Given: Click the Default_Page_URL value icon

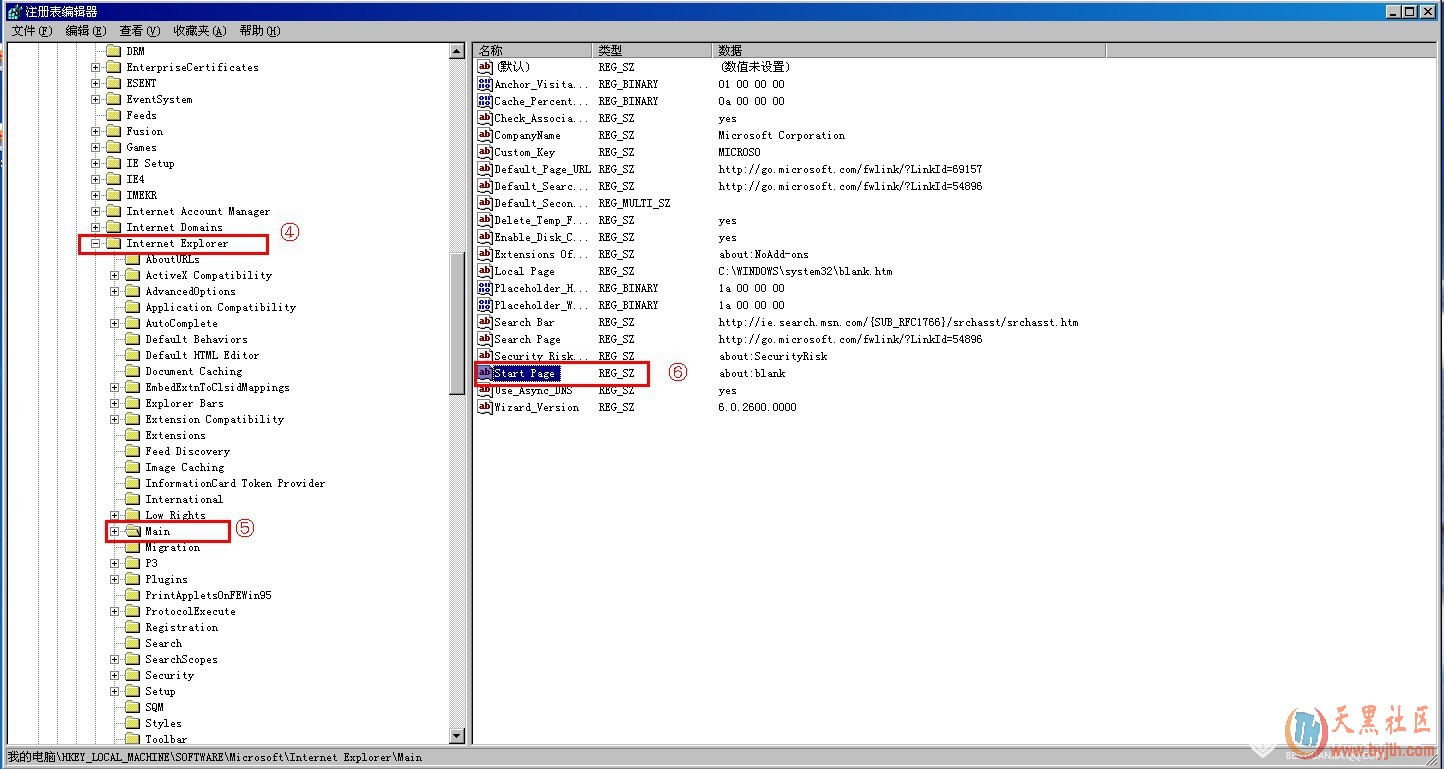Looking at the screenshot, I should 485,169.
